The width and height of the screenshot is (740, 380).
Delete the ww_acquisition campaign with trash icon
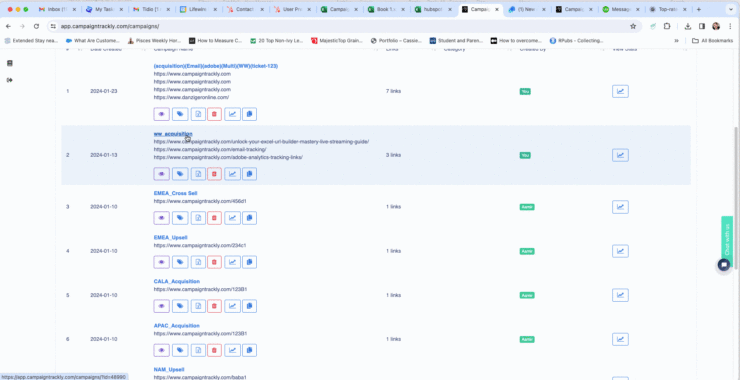pyautogui.click(x=214, y=174)
